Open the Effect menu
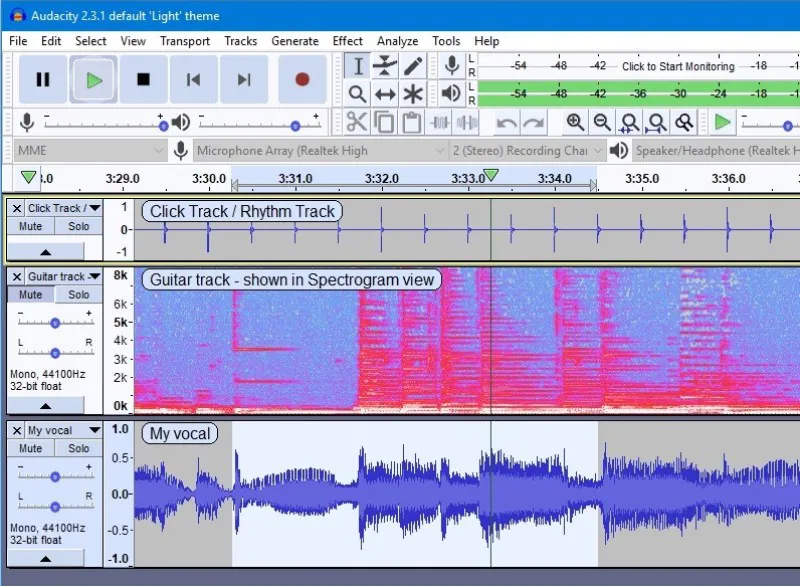 point(347,41)
